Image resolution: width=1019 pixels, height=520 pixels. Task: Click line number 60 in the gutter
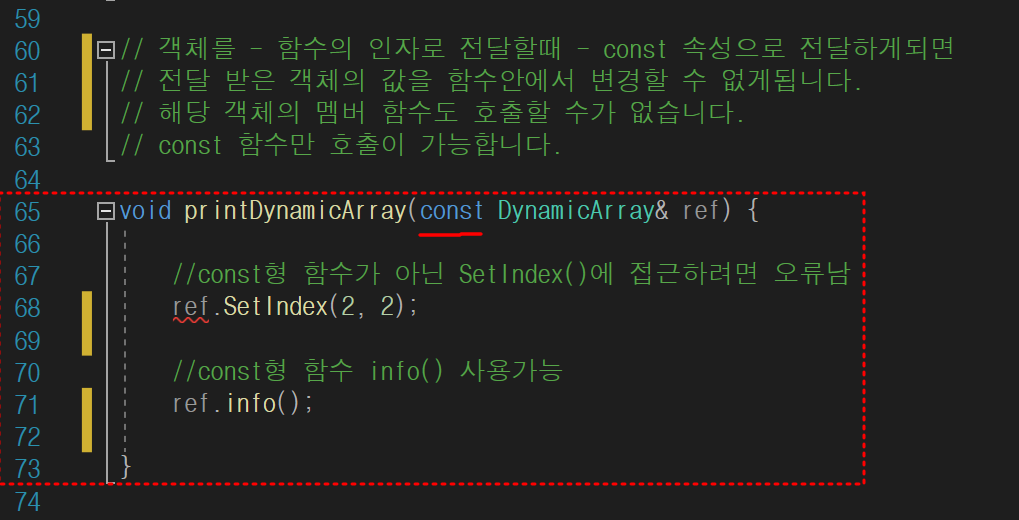[x=27, y=51]
